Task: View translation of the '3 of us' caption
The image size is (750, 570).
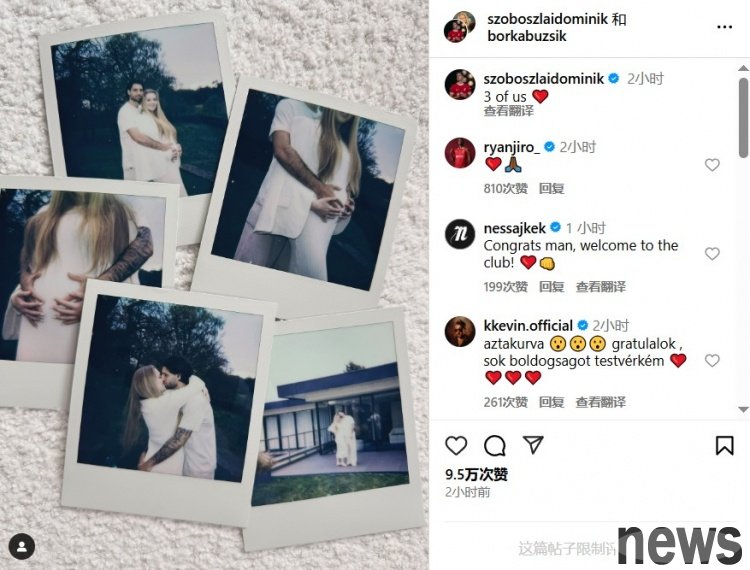Action: coord(508,111)
